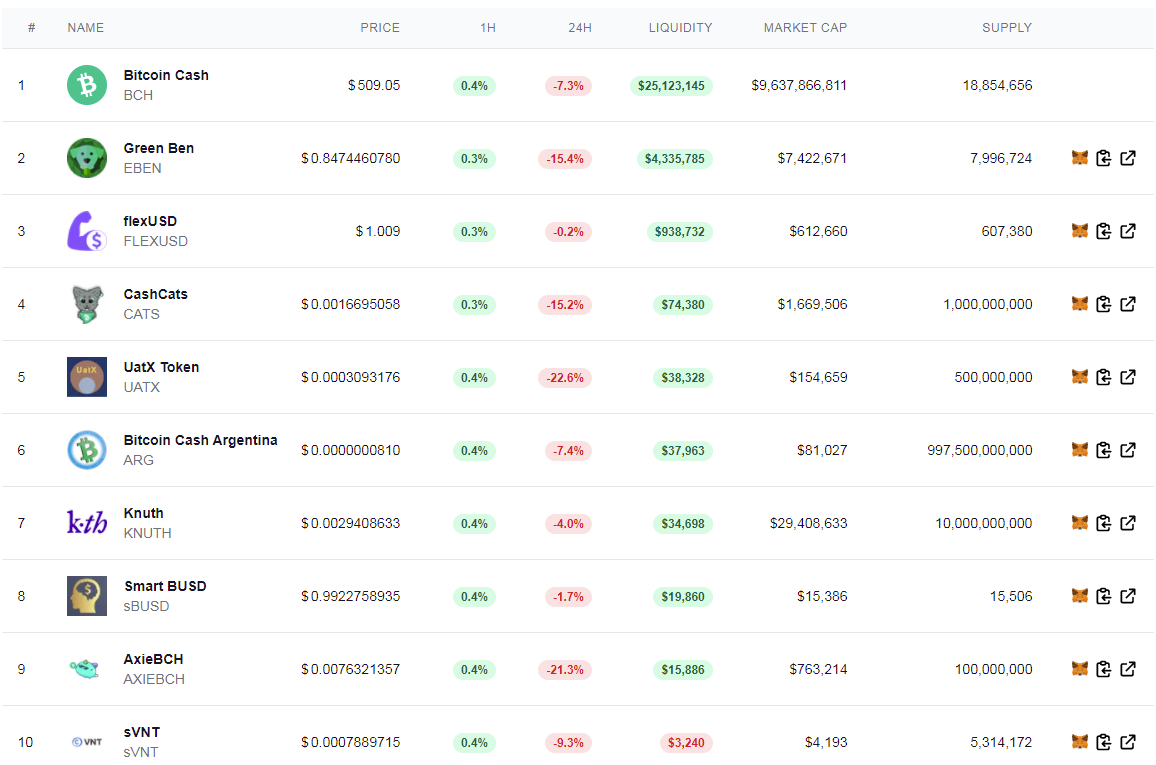Sort table by PRICE column header
The height and width of the screenshot is (765, 1156).
pos(380,27)
